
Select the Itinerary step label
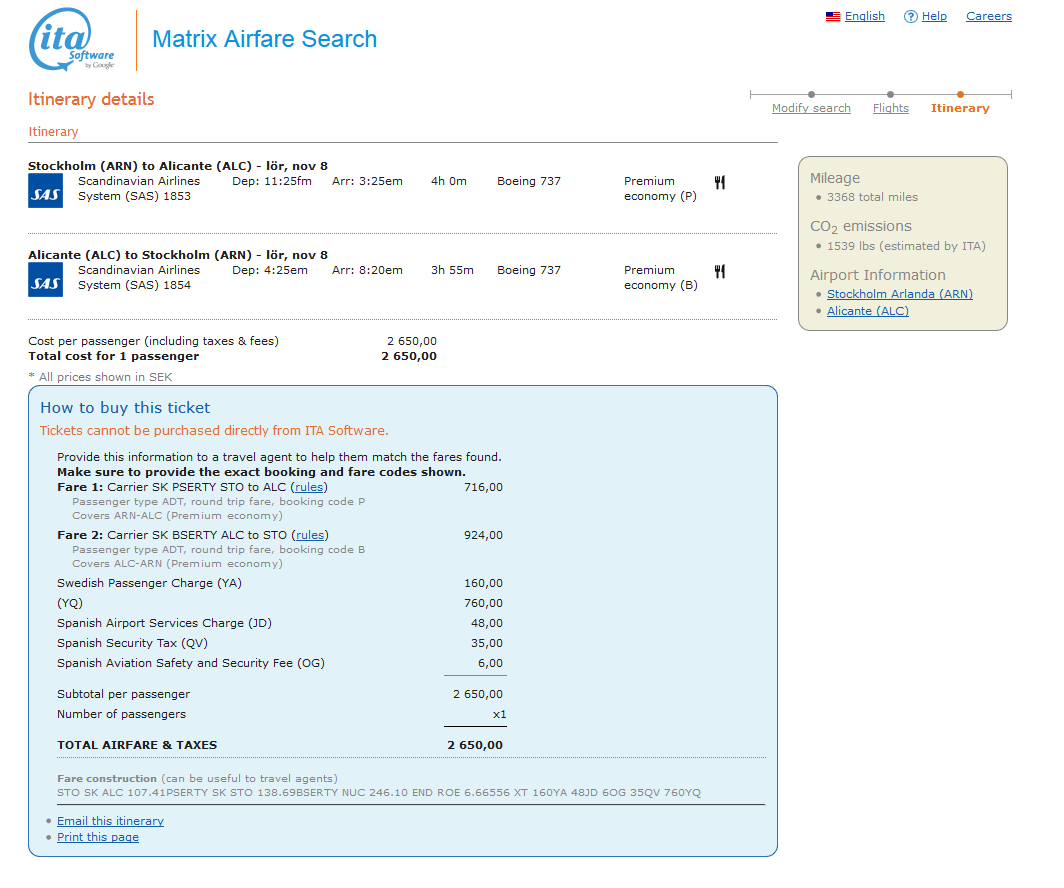(959, 108)
